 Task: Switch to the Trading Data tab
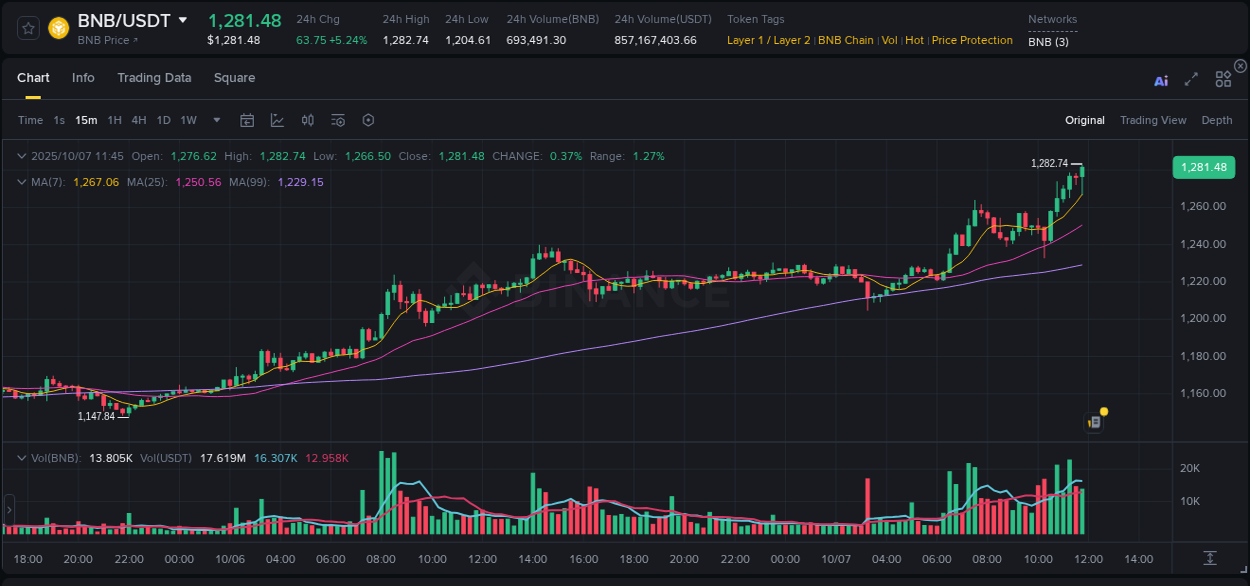click(154, 77)
